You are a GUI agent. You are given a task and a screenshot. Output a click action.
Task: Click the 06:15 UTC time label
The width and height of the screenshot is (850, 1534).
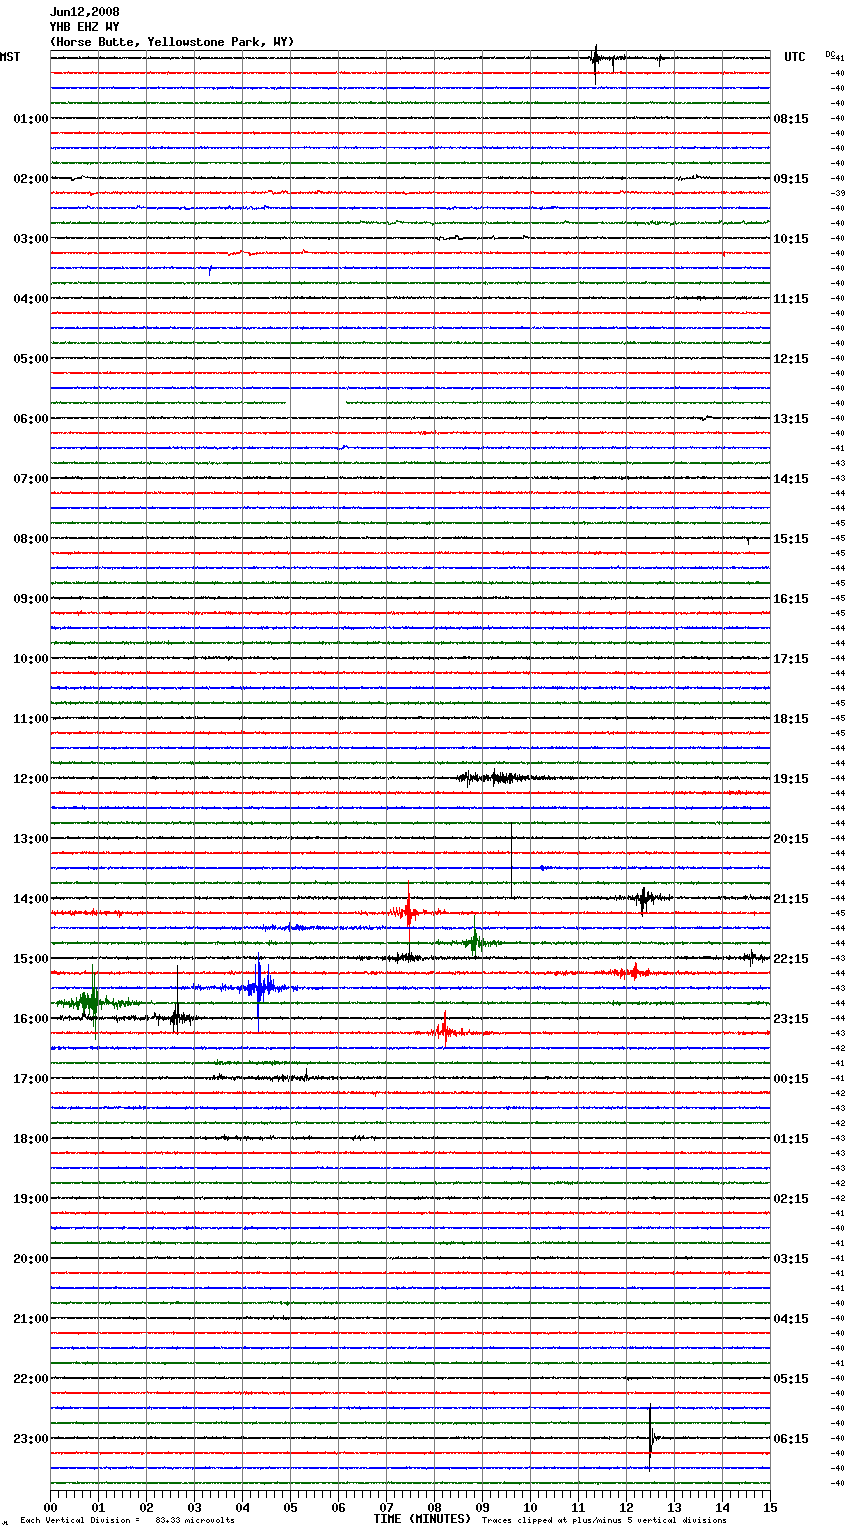tap(791, 1439)
